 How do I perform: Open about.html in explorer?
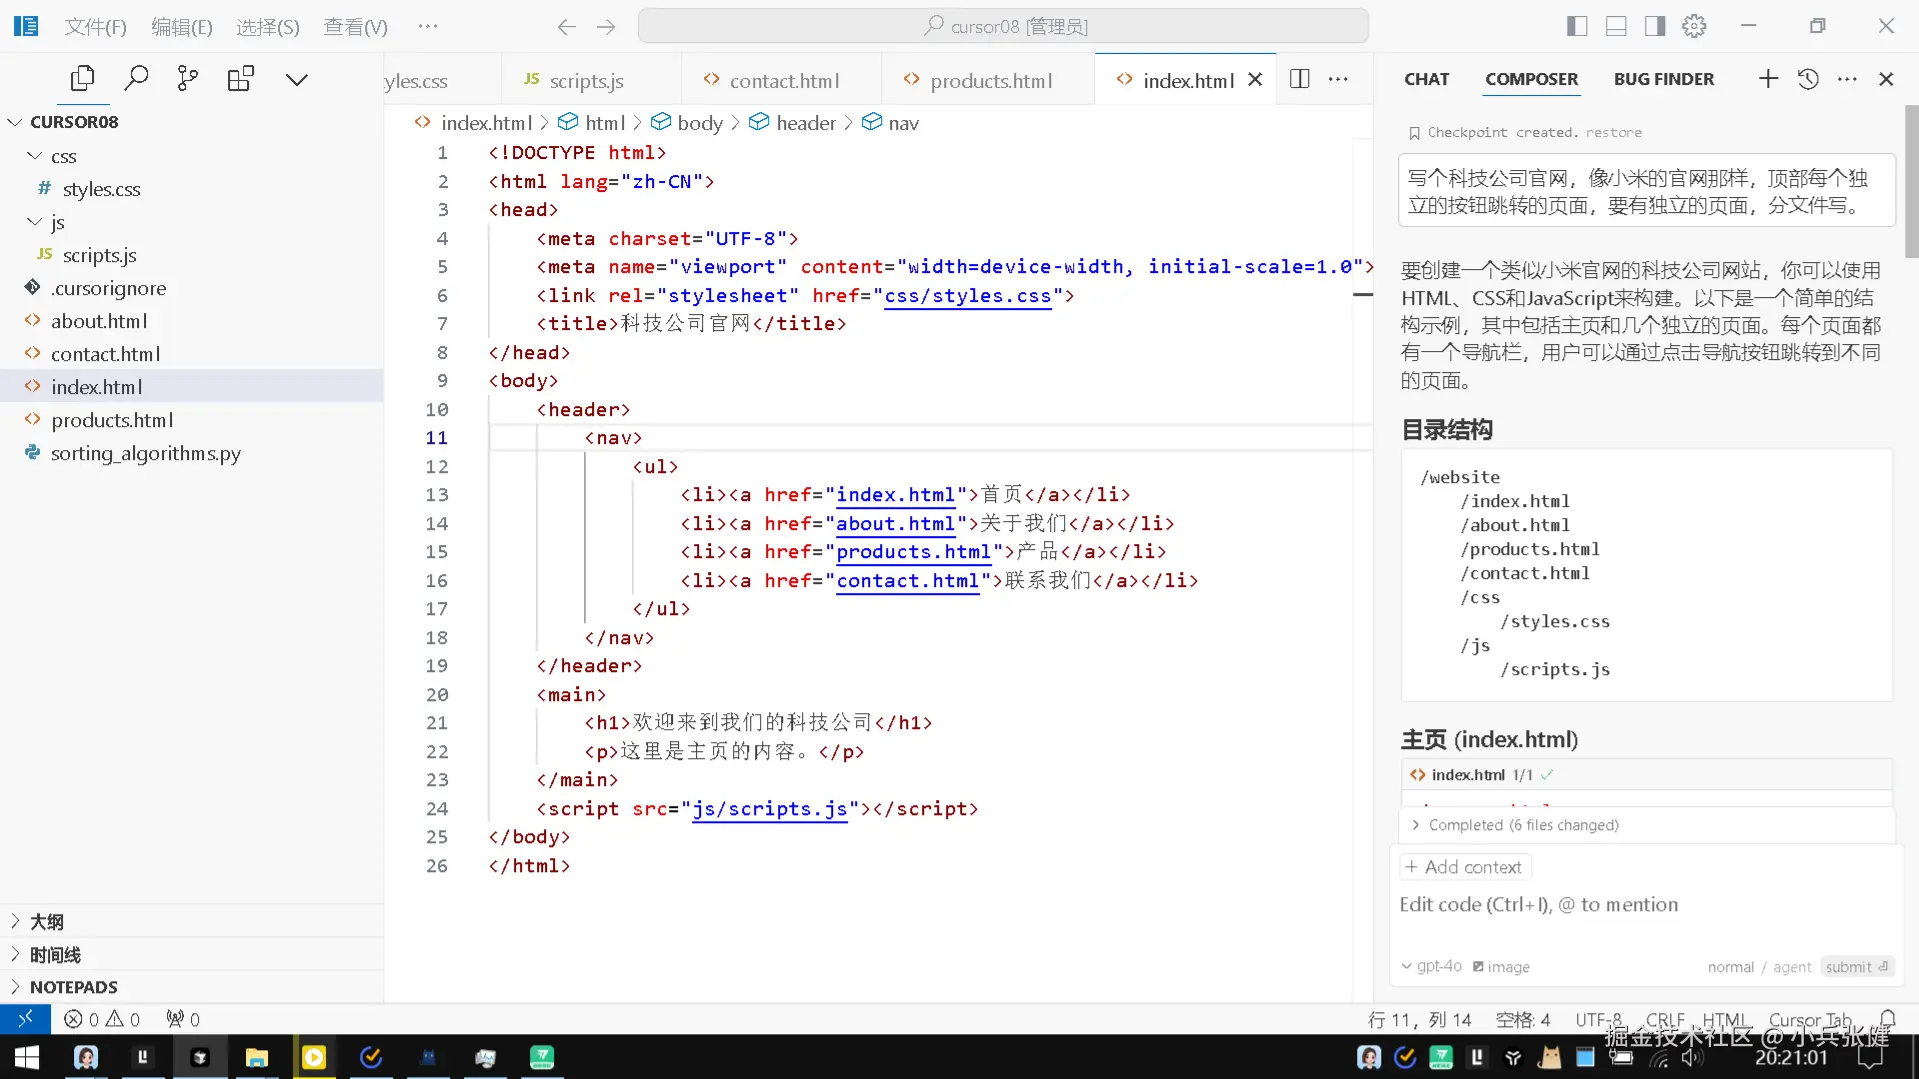pos(99,321)
